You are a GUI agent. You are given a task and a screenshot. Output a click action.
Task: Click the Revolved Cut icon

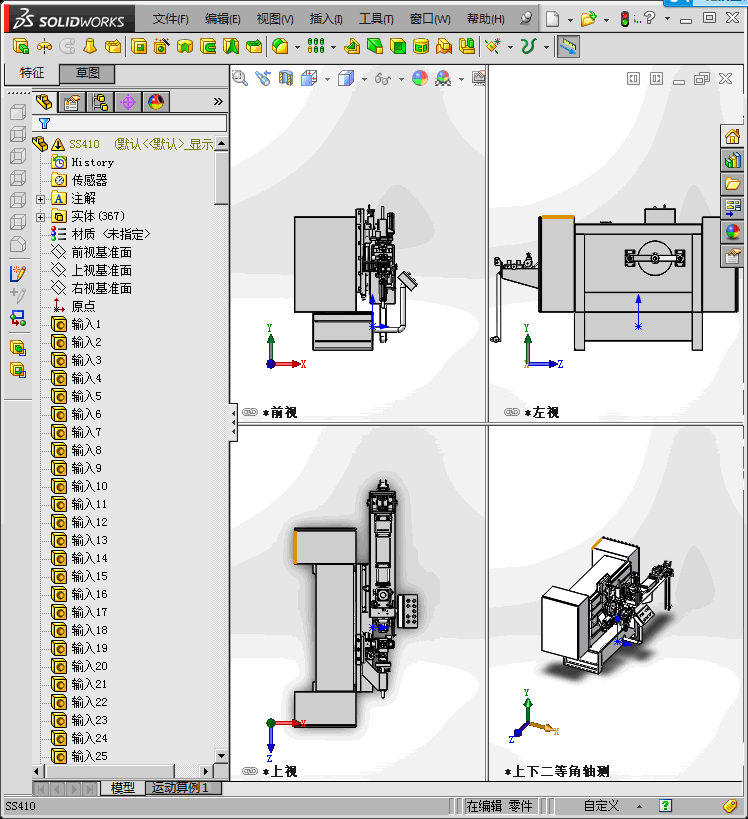(185, 46)
